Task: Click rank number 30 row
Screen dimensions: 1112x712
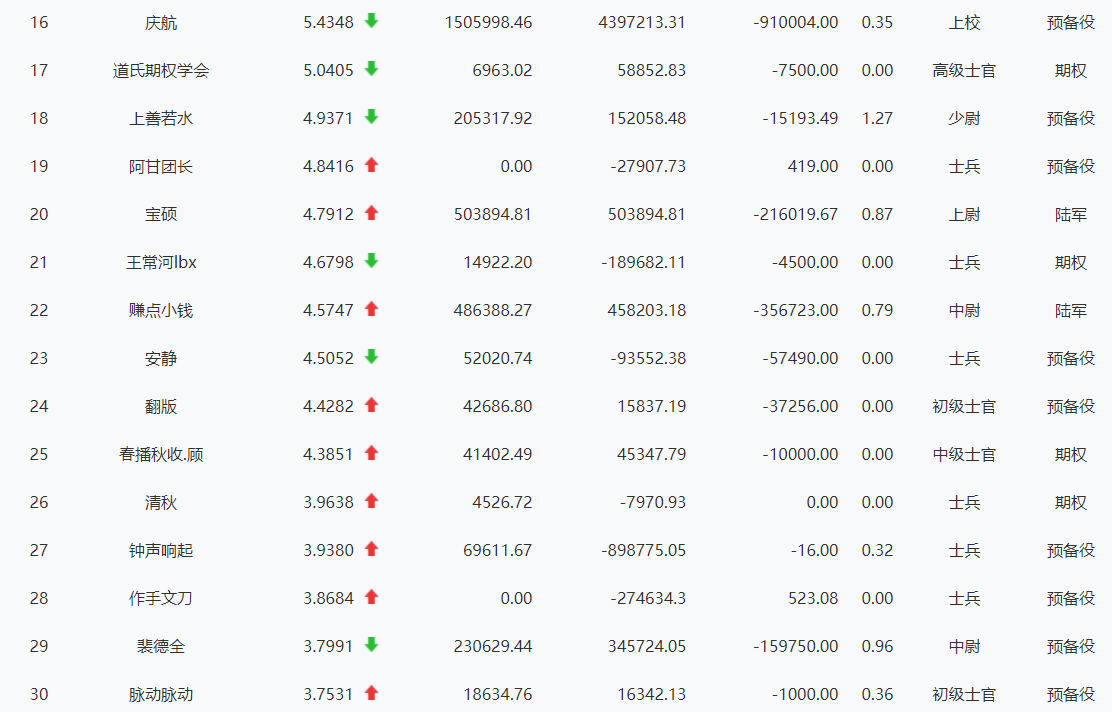Action: tap(39, 694)
